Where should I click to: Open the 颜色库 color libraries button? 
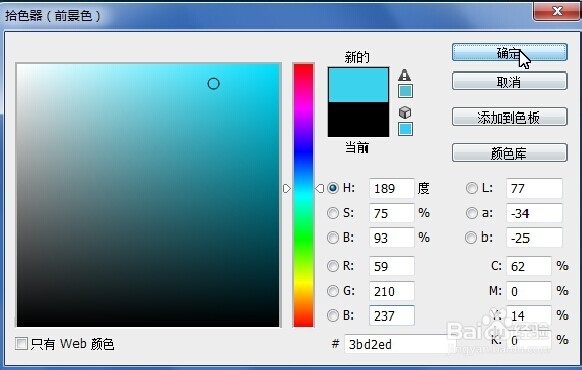click(x=510, y=153)
